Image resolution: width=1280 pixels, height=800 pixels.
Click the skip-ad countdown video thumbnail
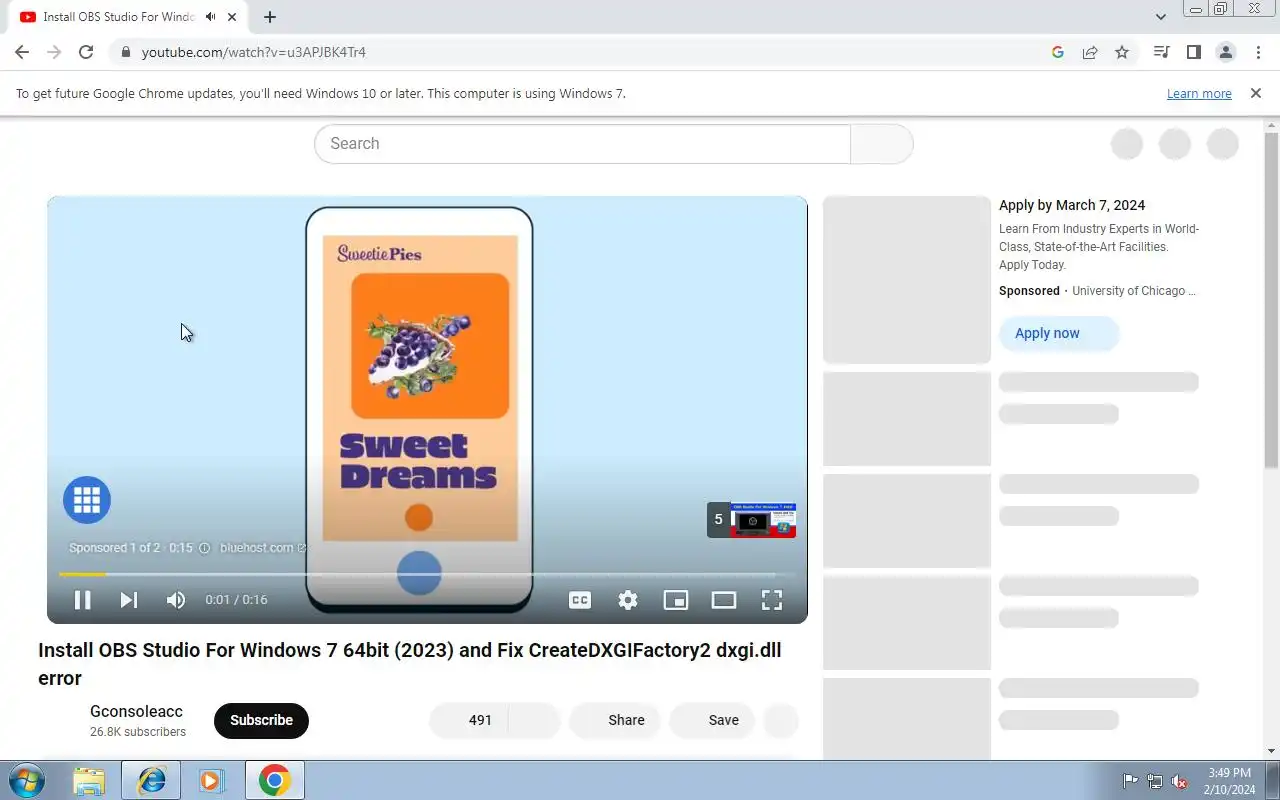click(x=752, y=520)
